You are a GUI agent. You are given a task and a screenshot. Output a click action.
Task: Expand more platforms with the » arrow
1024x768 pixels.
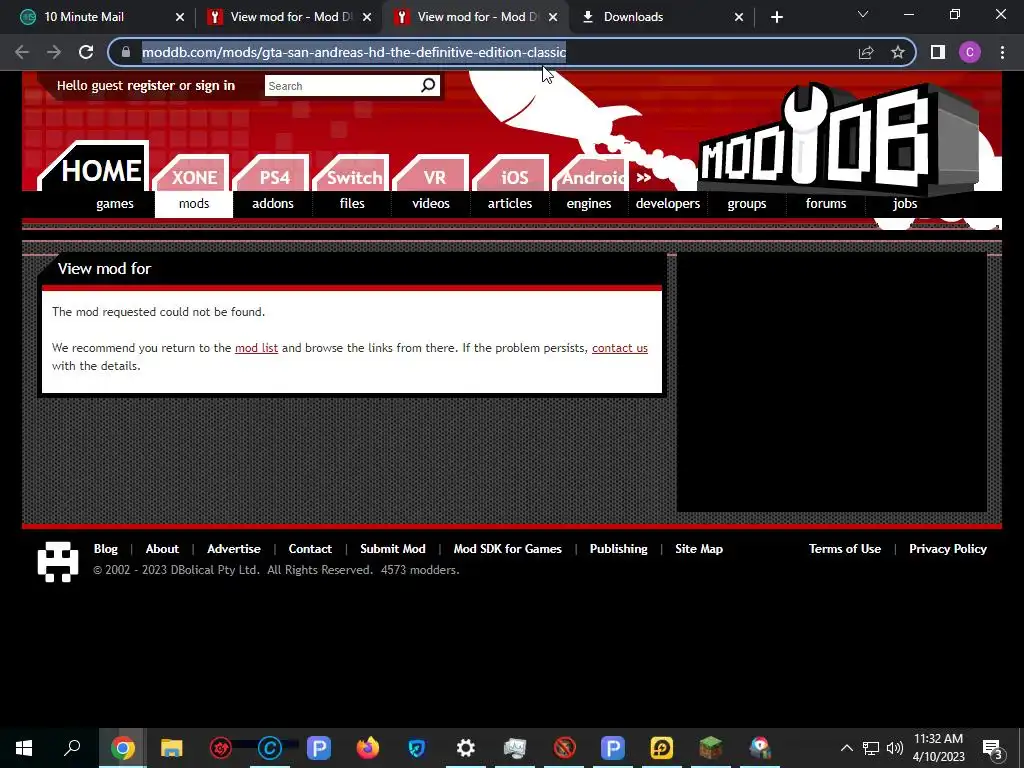tap(643, 178)
